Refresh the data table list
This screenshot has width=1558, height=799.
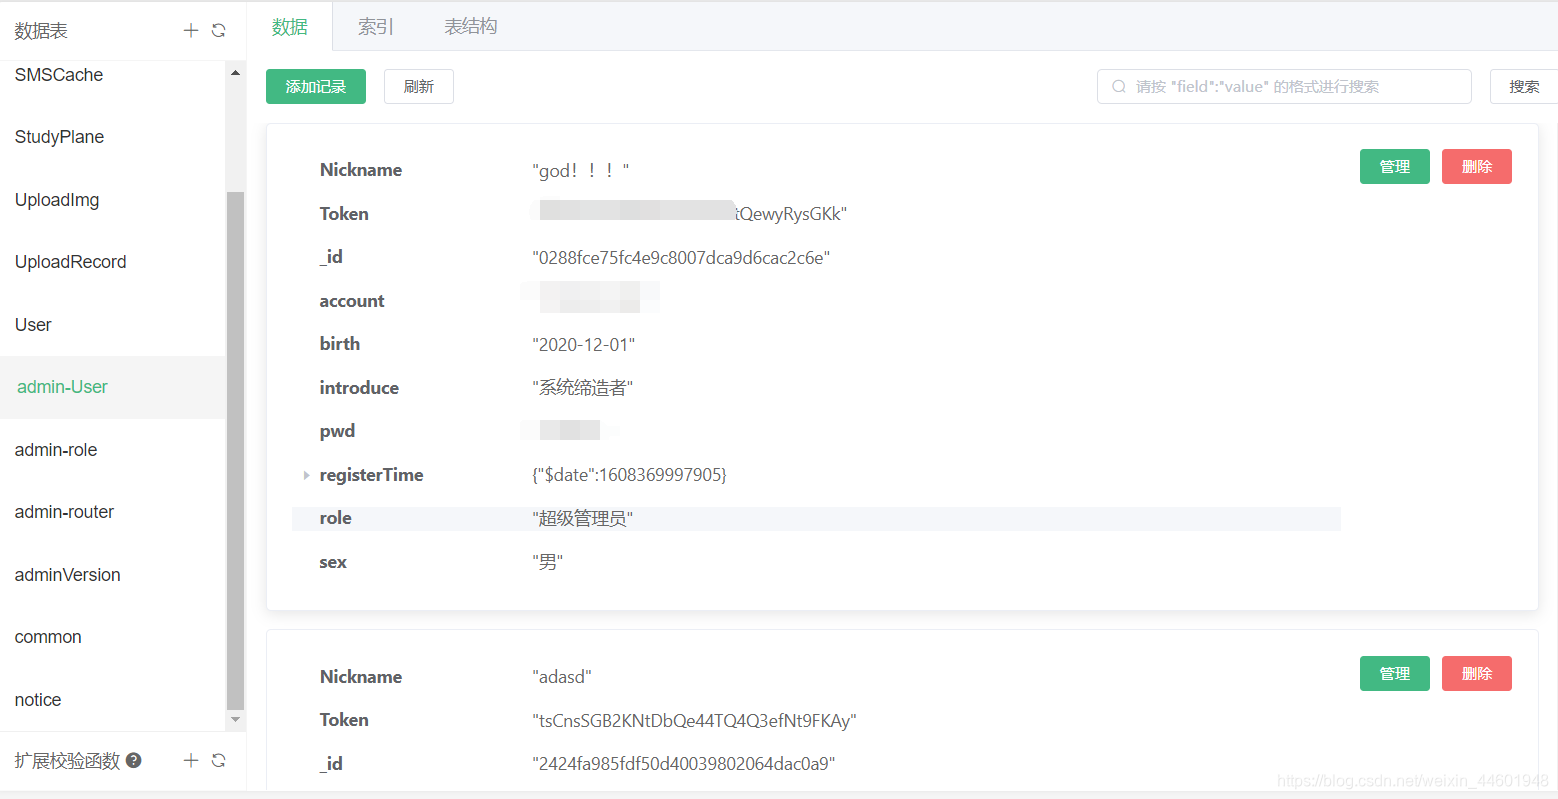click(219, 31)
